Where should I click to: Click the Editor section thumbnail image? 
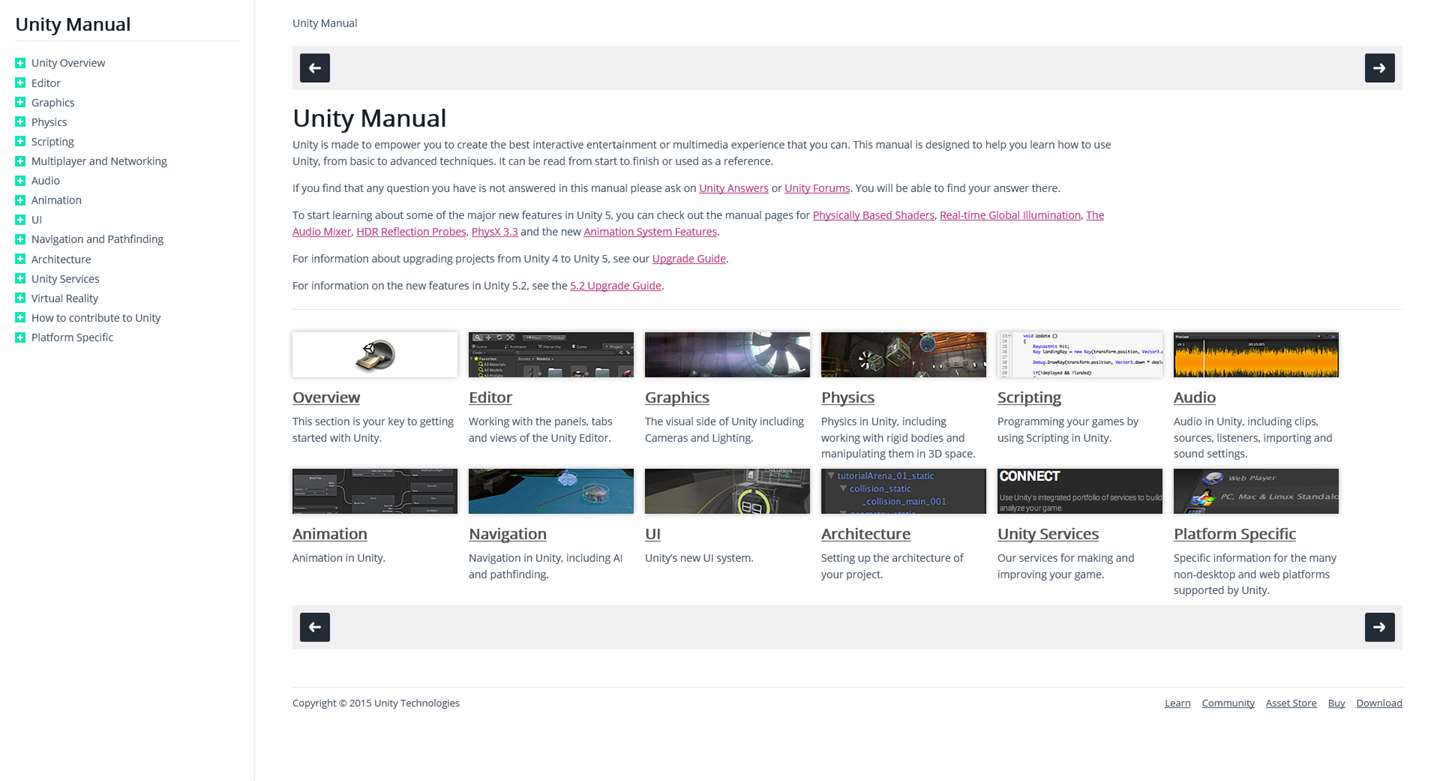click(551, 355)
